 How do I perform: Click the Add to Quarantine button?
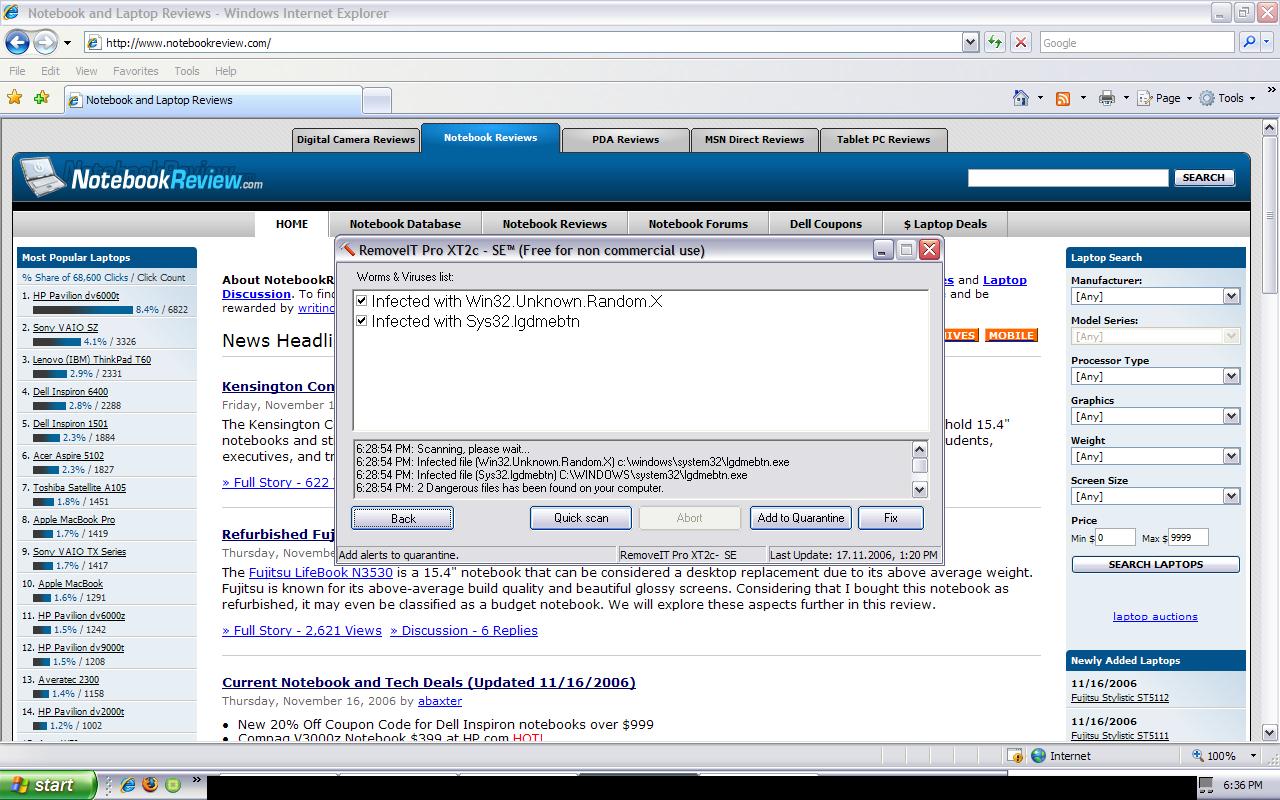click(801, 518)
